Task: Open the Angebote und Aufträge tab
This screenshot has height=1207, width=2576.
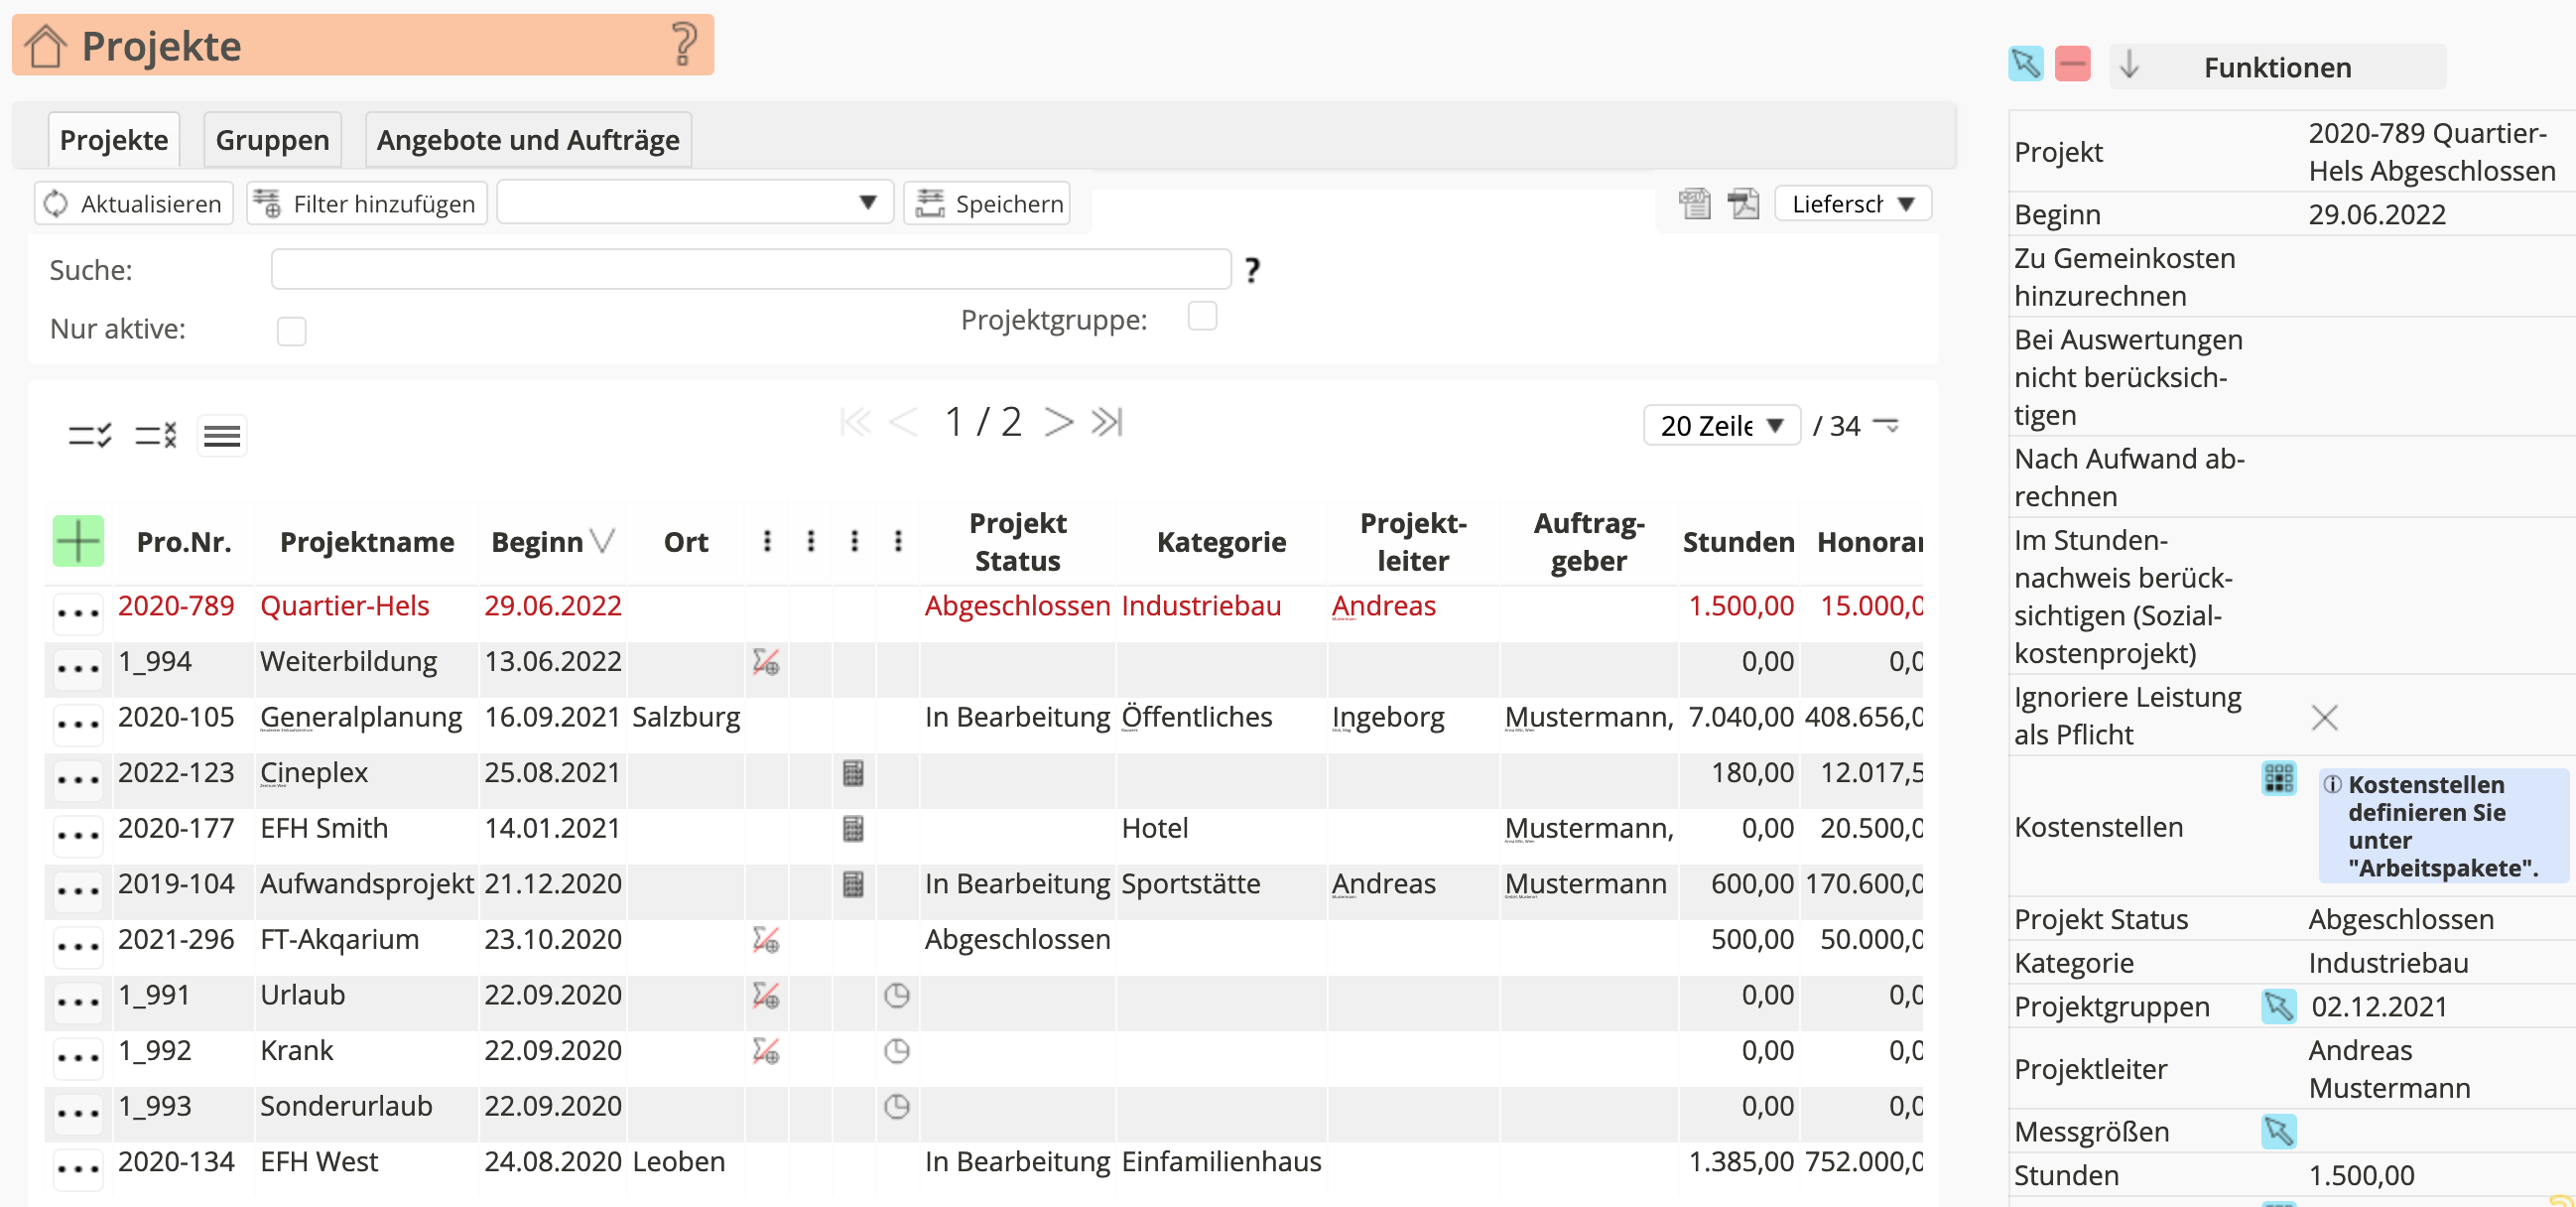Action: (x=528, y=140)
